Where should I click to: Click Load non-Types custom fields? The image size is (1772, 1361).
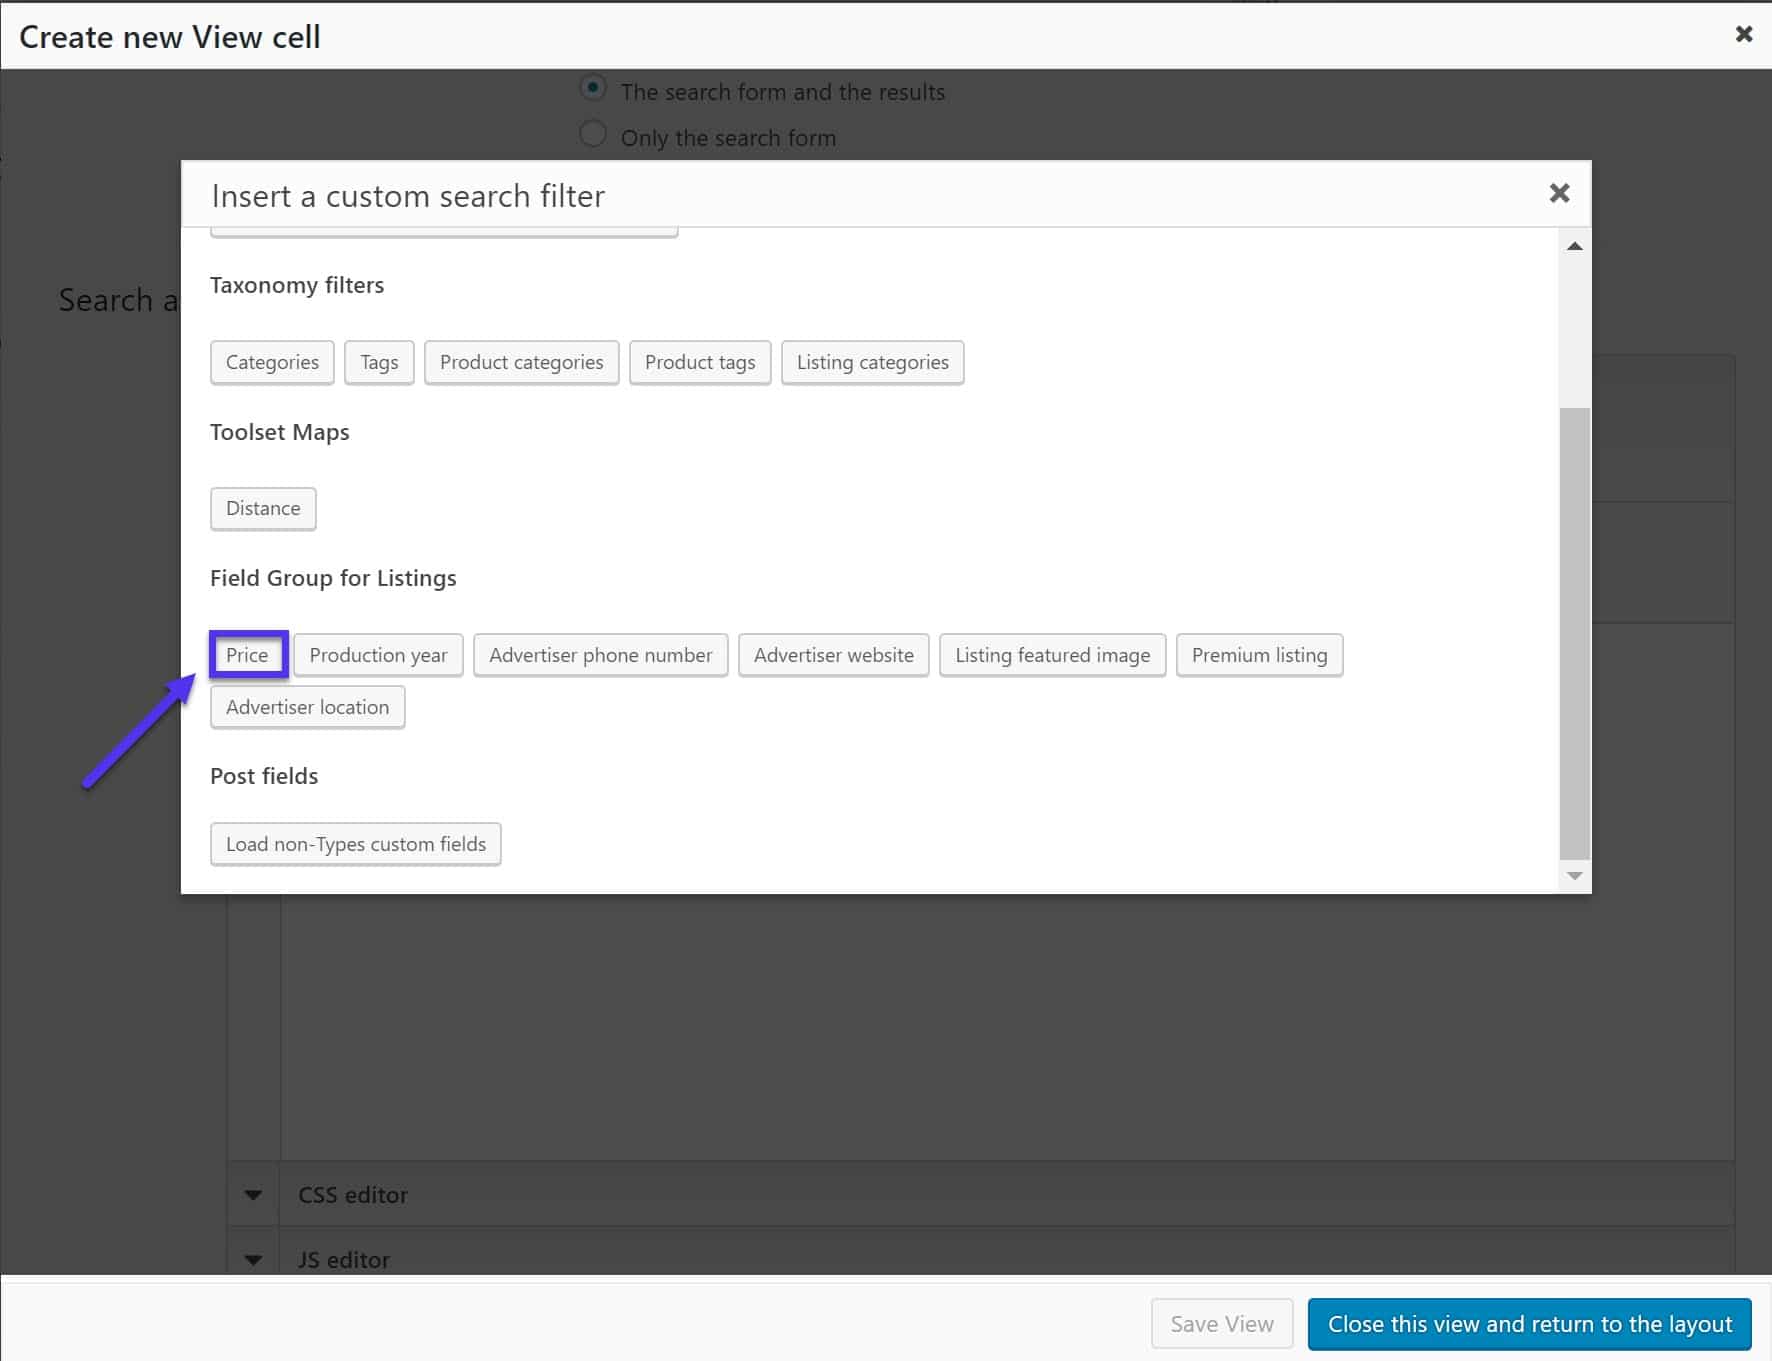pyautogui.click(x=355, y=844)
